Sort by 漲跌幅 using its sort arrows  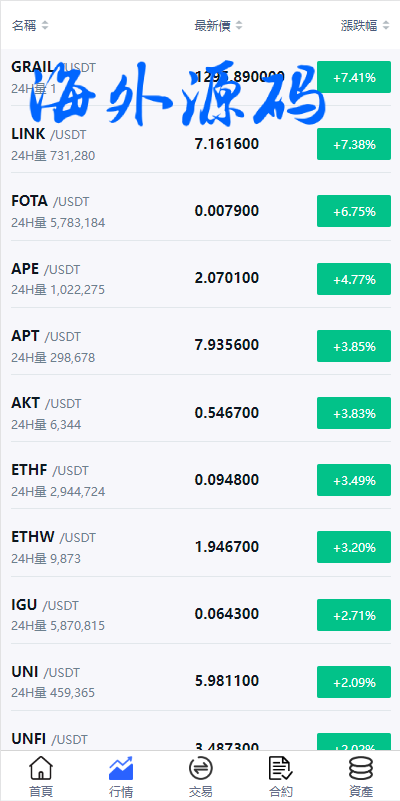(x=386, y=26)
